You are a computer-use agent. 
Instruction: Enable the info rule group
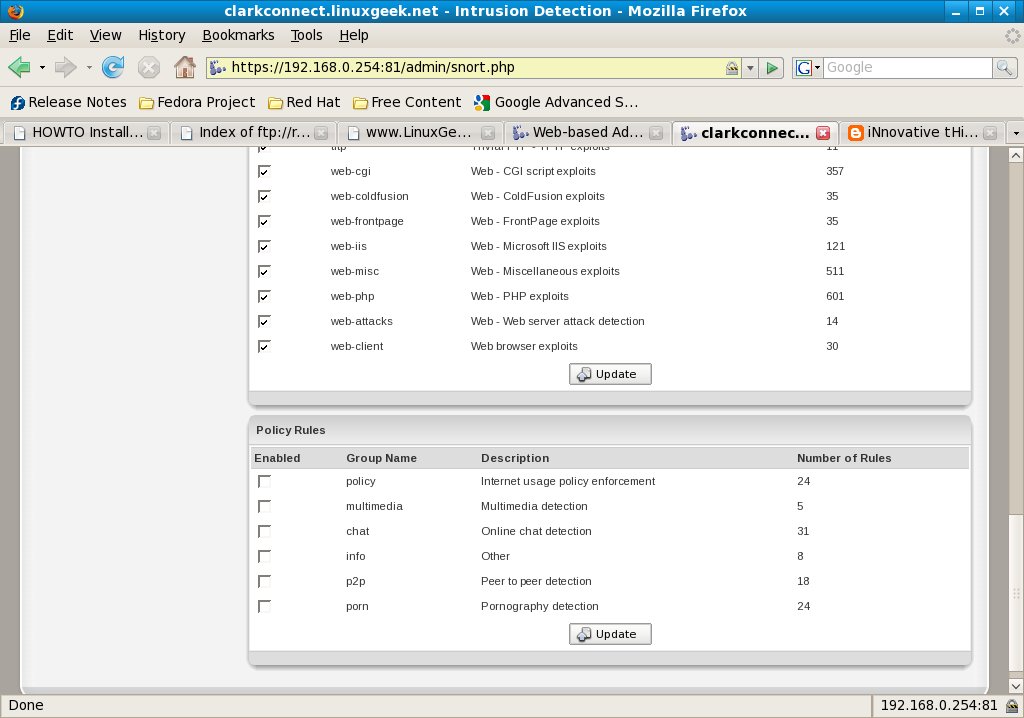click(264, 557)
